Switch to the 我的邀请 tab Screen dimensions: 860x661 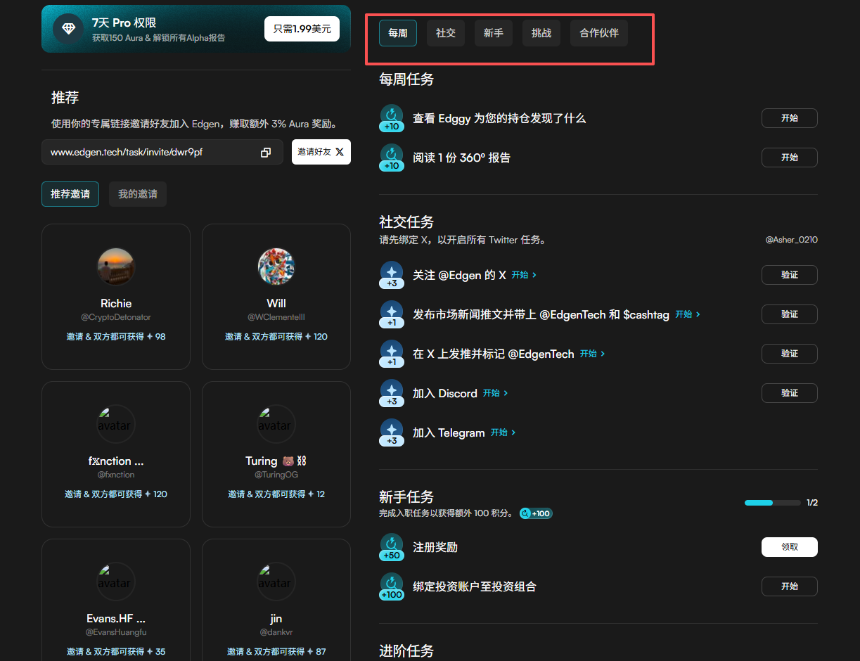click(x=139, y=193)
